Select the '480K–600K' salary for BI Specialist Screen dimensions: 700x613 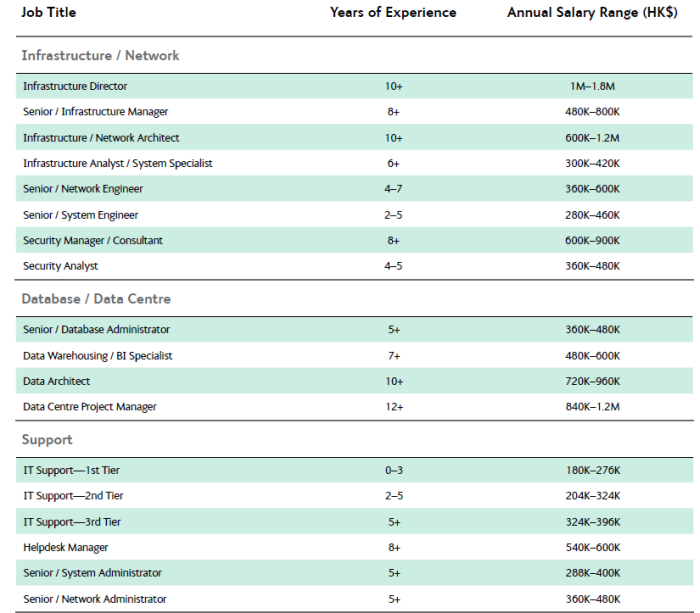pos(592,356)
